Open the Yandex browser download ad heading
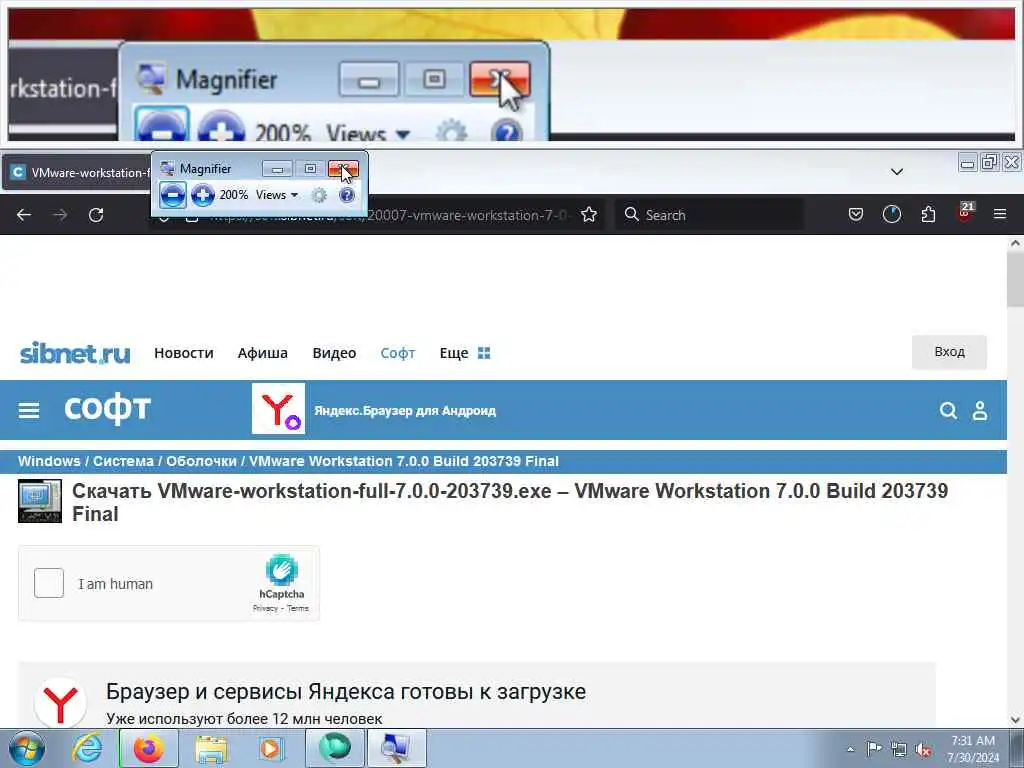Viewport: 1024px width, 768px height. (345, 691)
